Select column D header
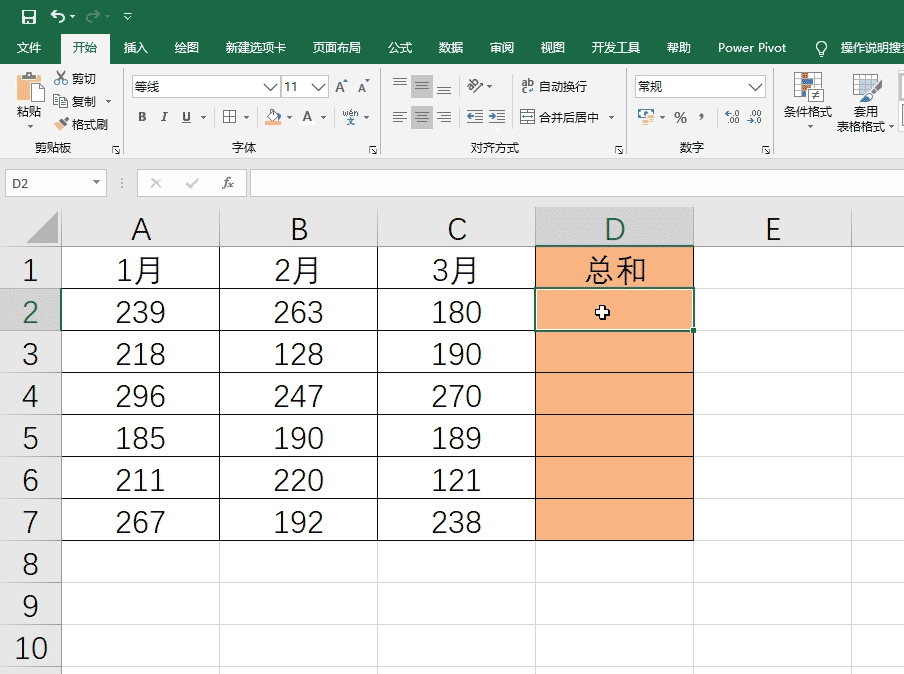This screenshot has height=674, width=904. (615, 228)
